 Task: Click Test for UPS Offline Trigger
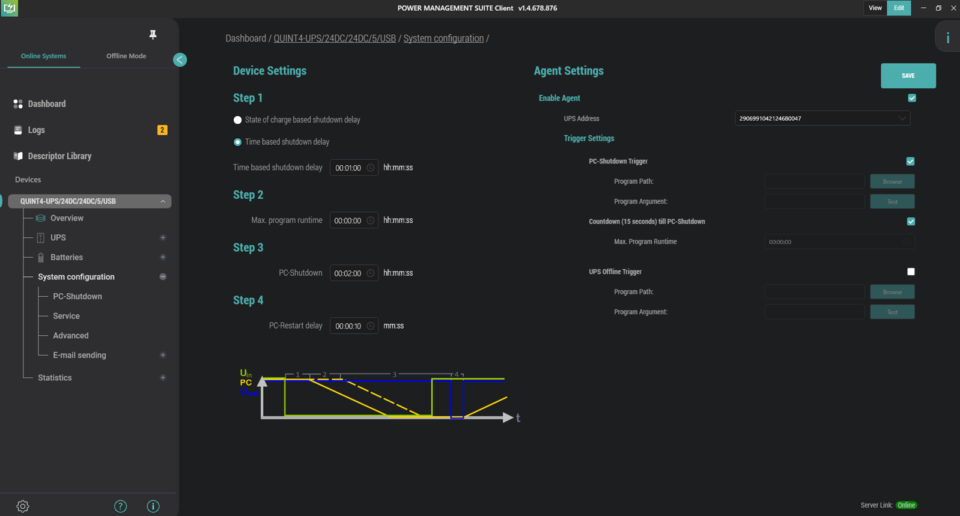pos(892,312)
